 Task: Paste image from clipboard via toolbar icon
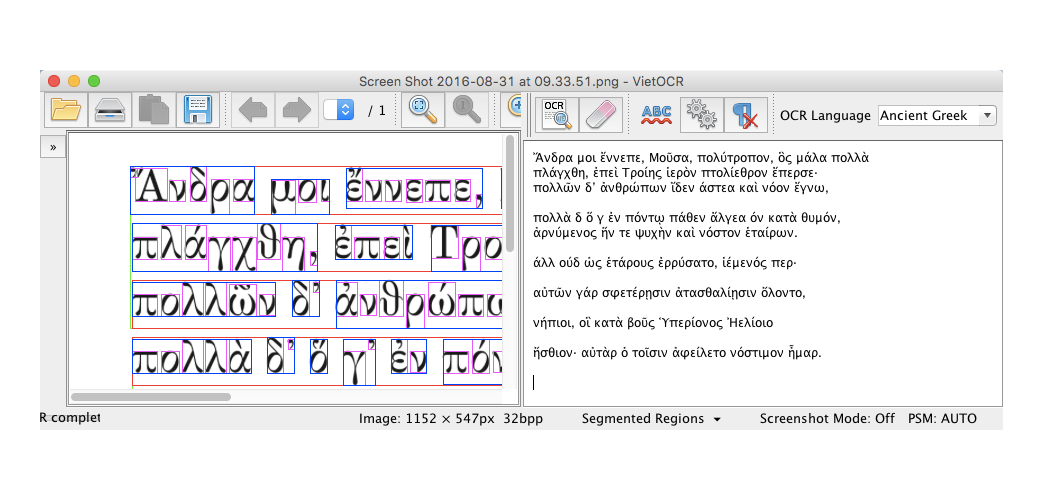(154, 110)
